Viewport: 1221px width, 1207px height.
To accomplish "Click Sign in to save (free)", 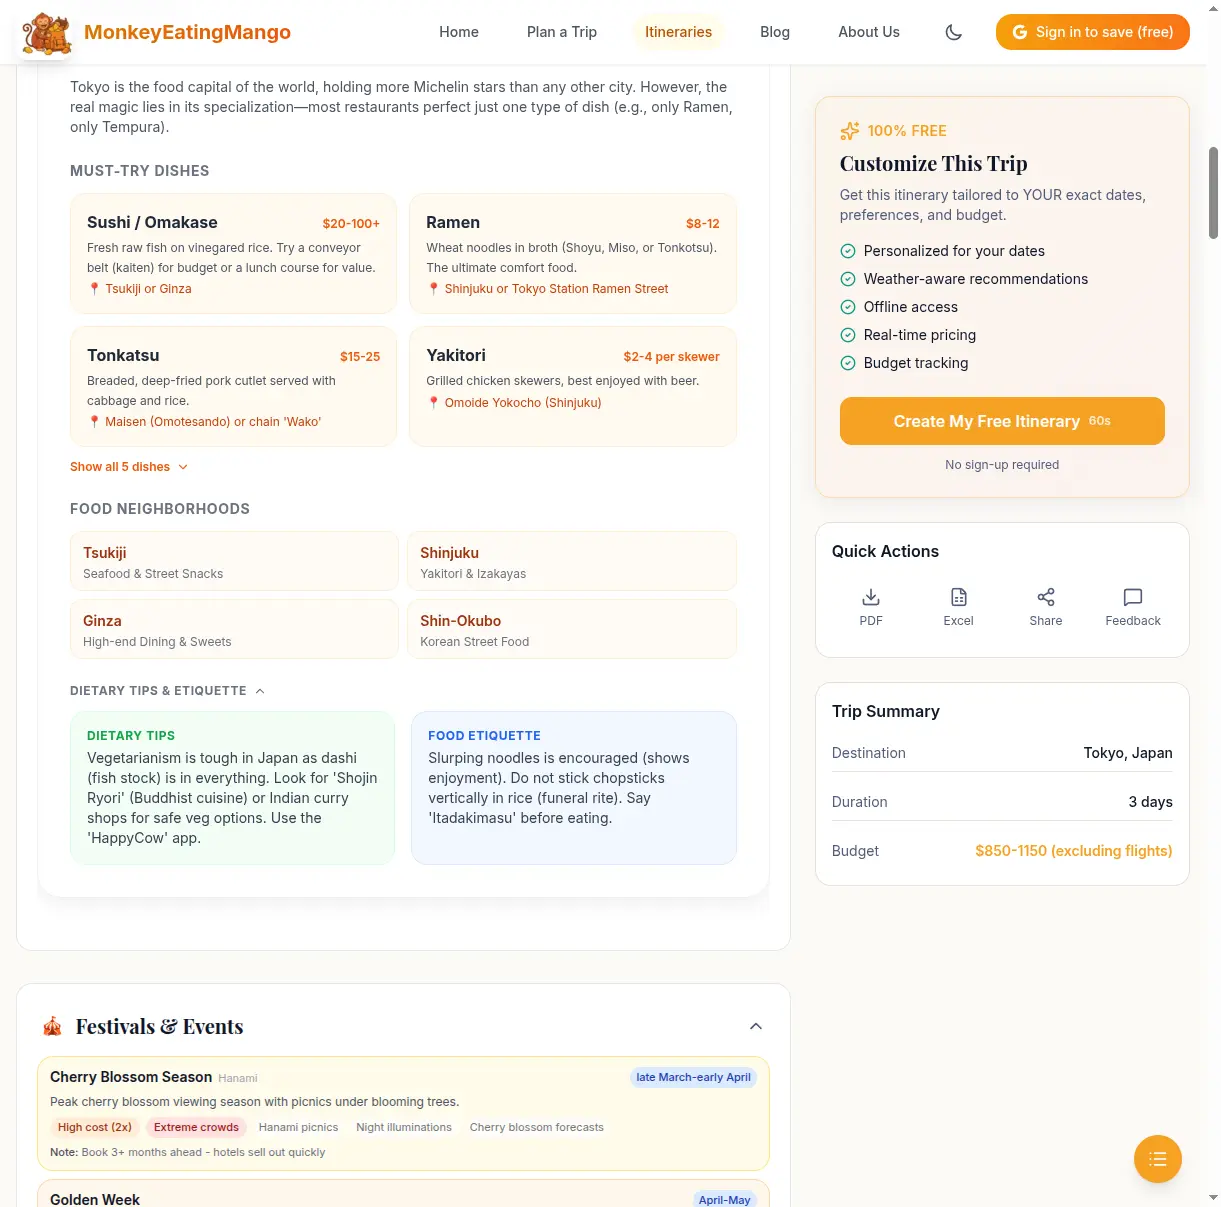I will (x=1092, y=32).
